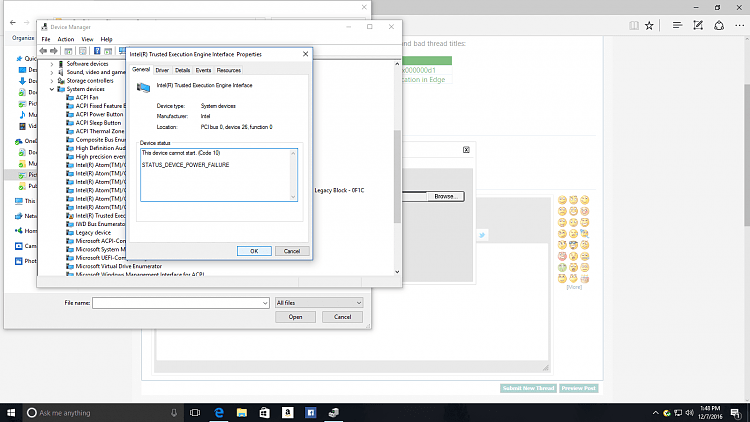Open the Store icon on the taskbar

265,412
